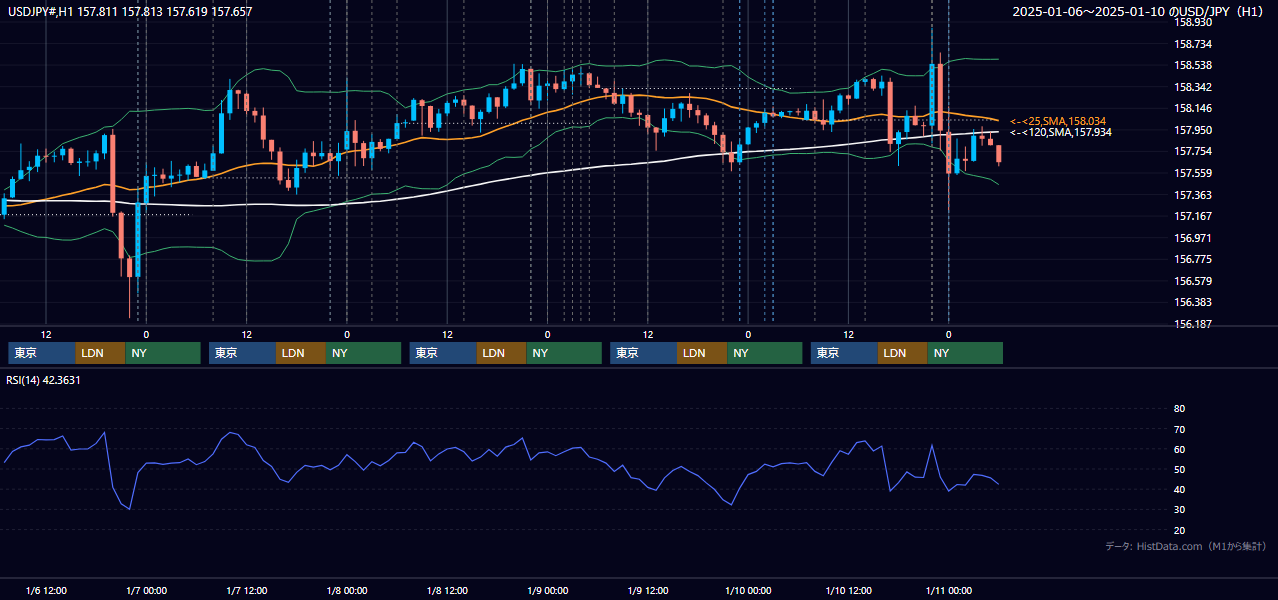Click the RSI scale value 20
1278x600 pixels.
[1179, 530]
